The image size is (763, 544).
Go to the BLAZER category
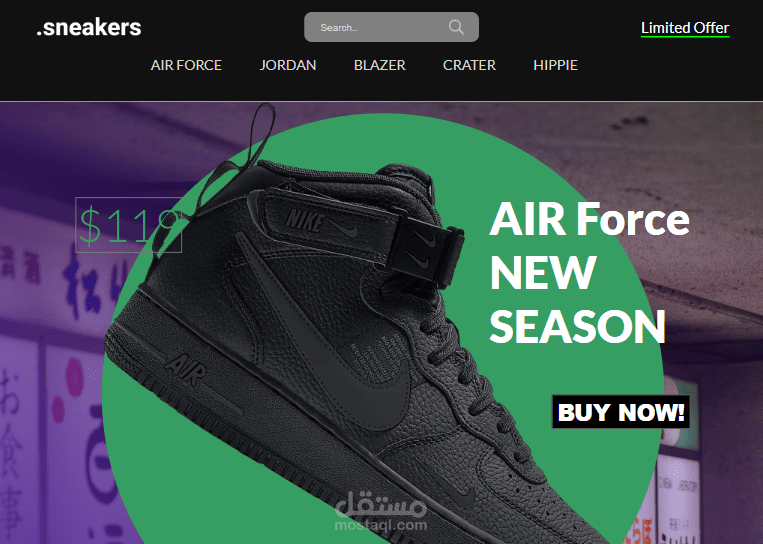click(380, 65)
